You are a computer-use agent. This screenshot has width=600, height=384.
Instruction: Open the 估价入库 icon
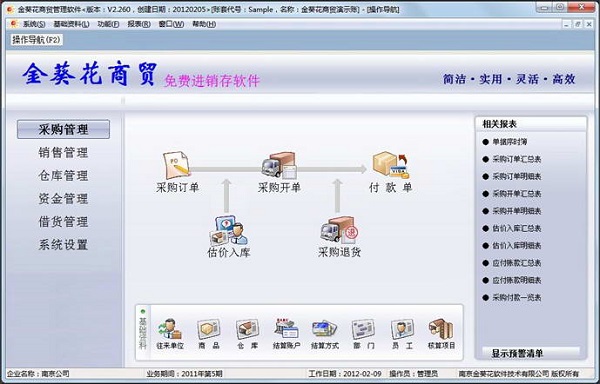pos(228,231)
